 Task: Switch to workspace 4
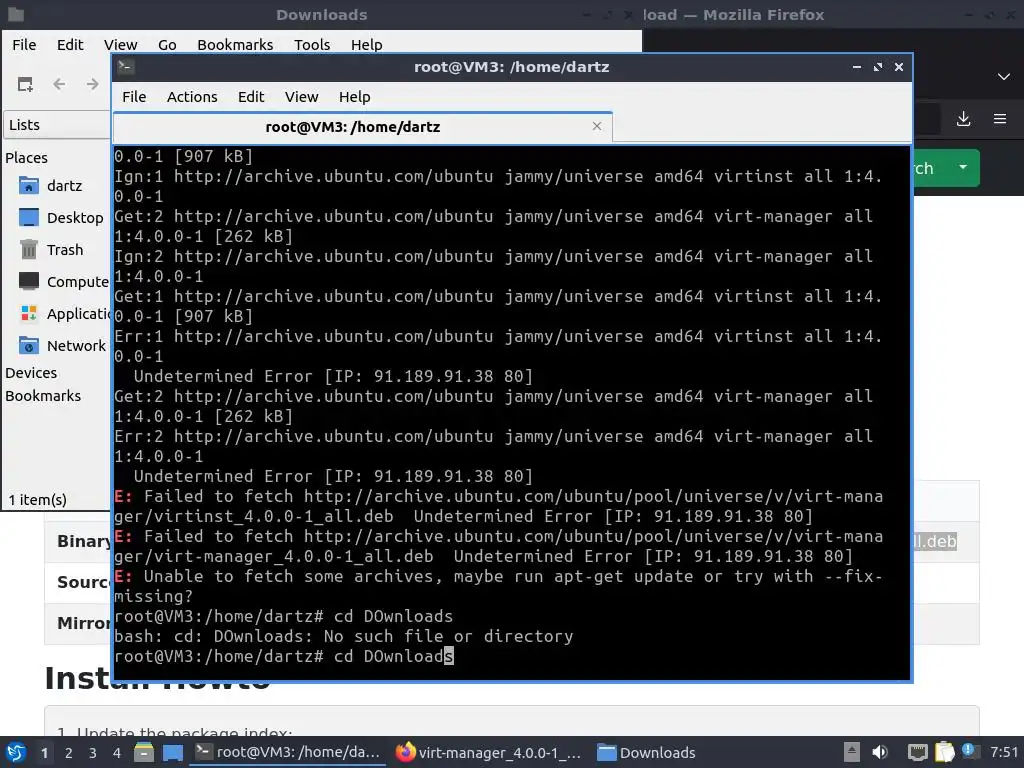117,753
